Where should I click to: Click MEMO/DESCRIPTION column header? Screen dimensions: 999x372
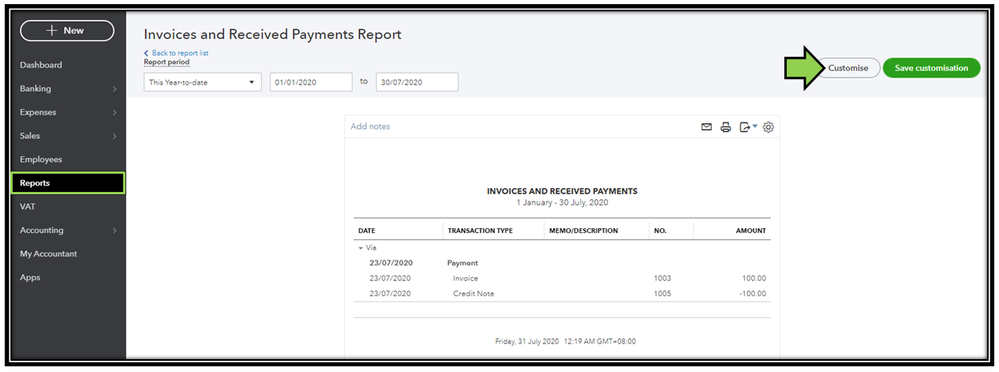tap(584, 231)
